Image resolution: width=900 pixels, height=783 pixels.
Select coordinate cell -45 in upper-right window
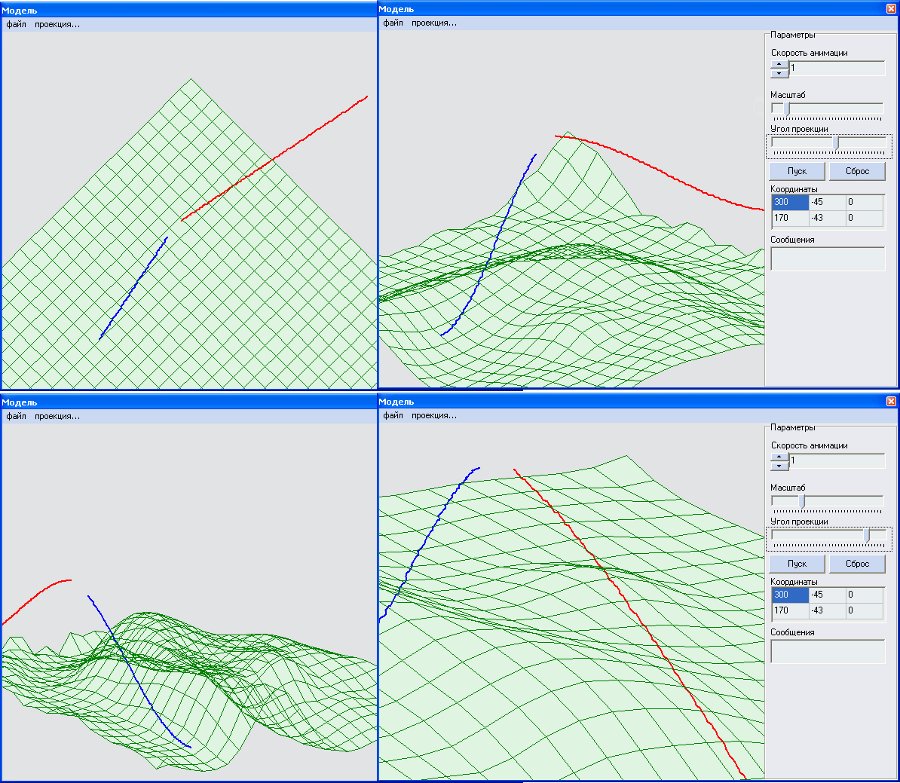tap(827, 202)
